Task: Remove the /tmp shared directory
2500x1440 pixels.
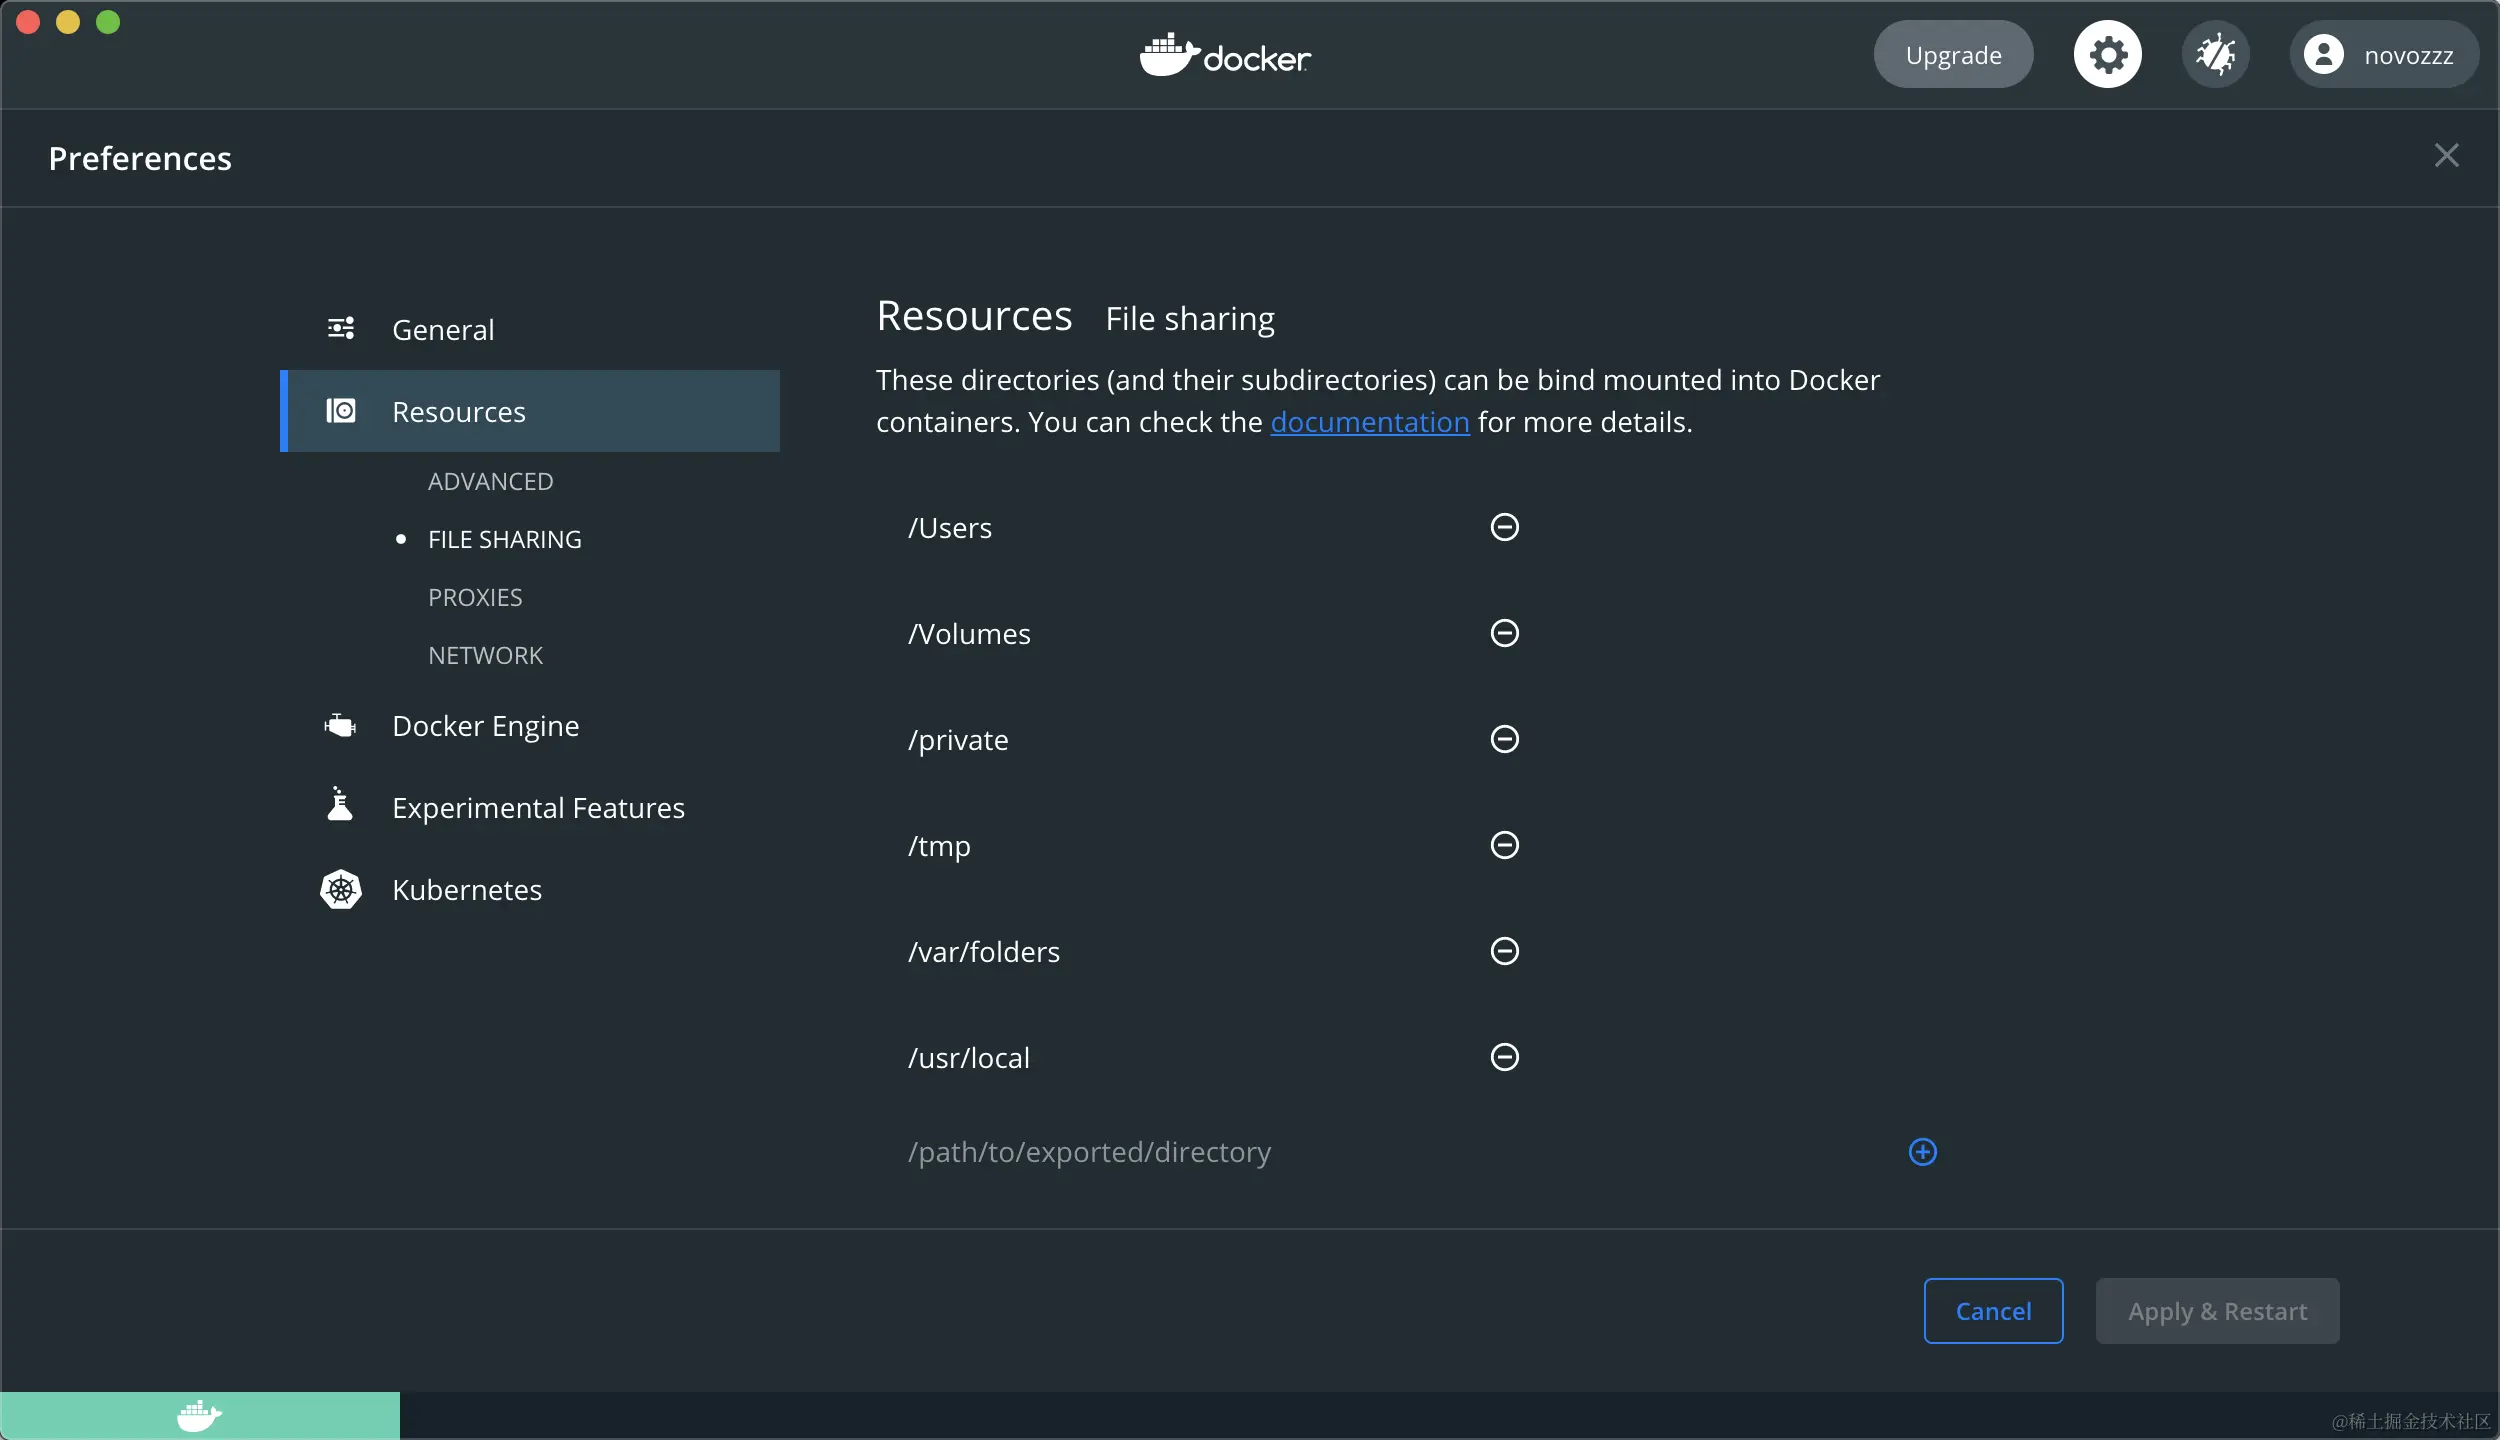Action: click(1504, 845)
